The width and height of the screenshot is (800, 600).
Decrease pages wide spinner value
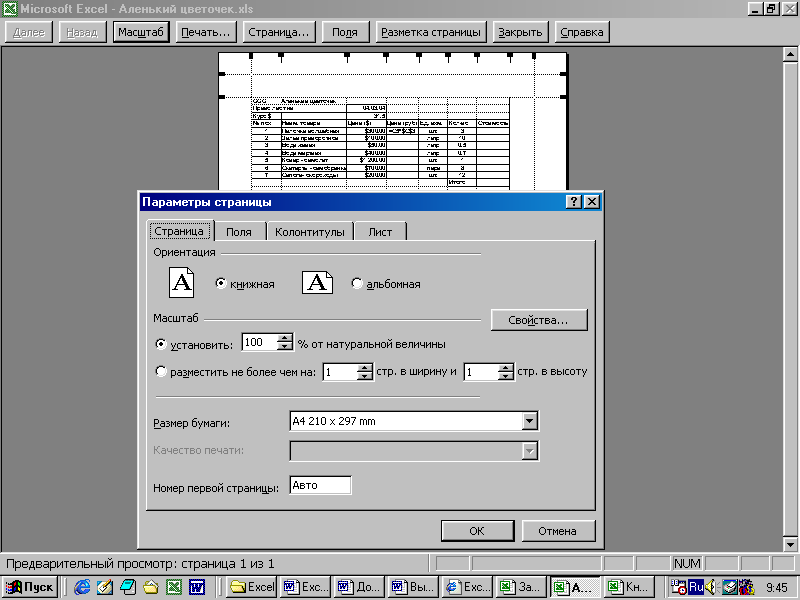click(x=364, y=376)
